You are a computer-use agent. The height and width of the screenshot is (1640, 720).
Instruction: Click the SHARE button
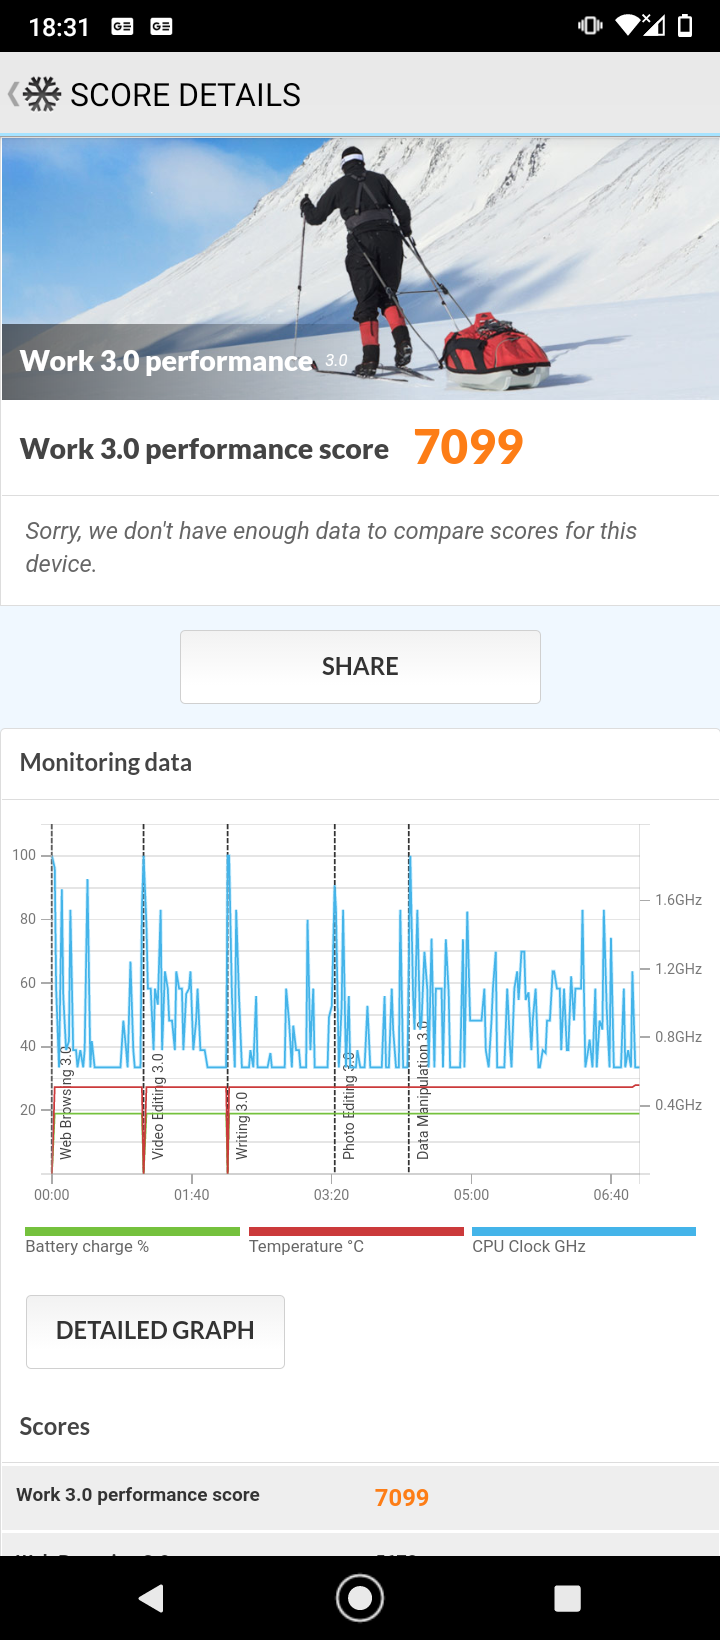click(360, 666)
